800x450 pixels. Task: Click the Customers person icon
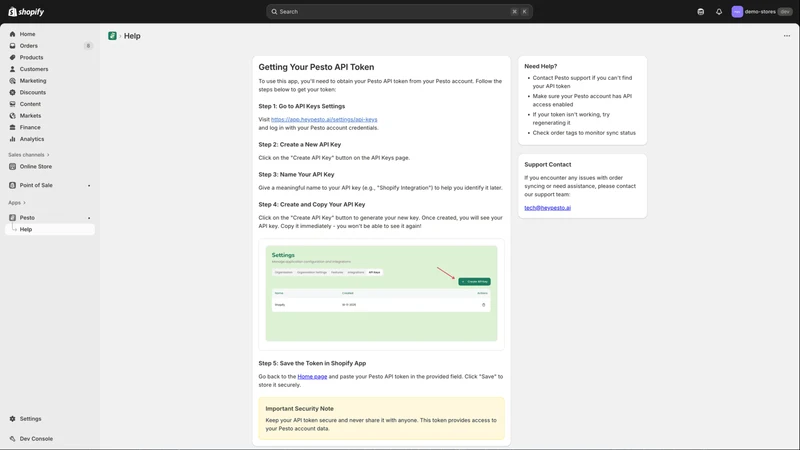click(12, 69)
